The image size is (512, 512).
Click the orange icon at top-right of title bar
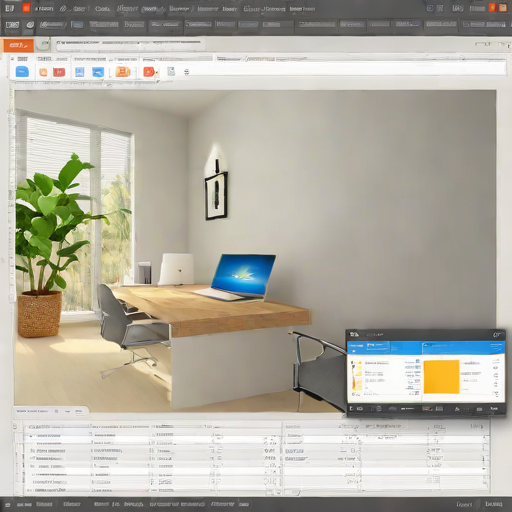point(503,8)
